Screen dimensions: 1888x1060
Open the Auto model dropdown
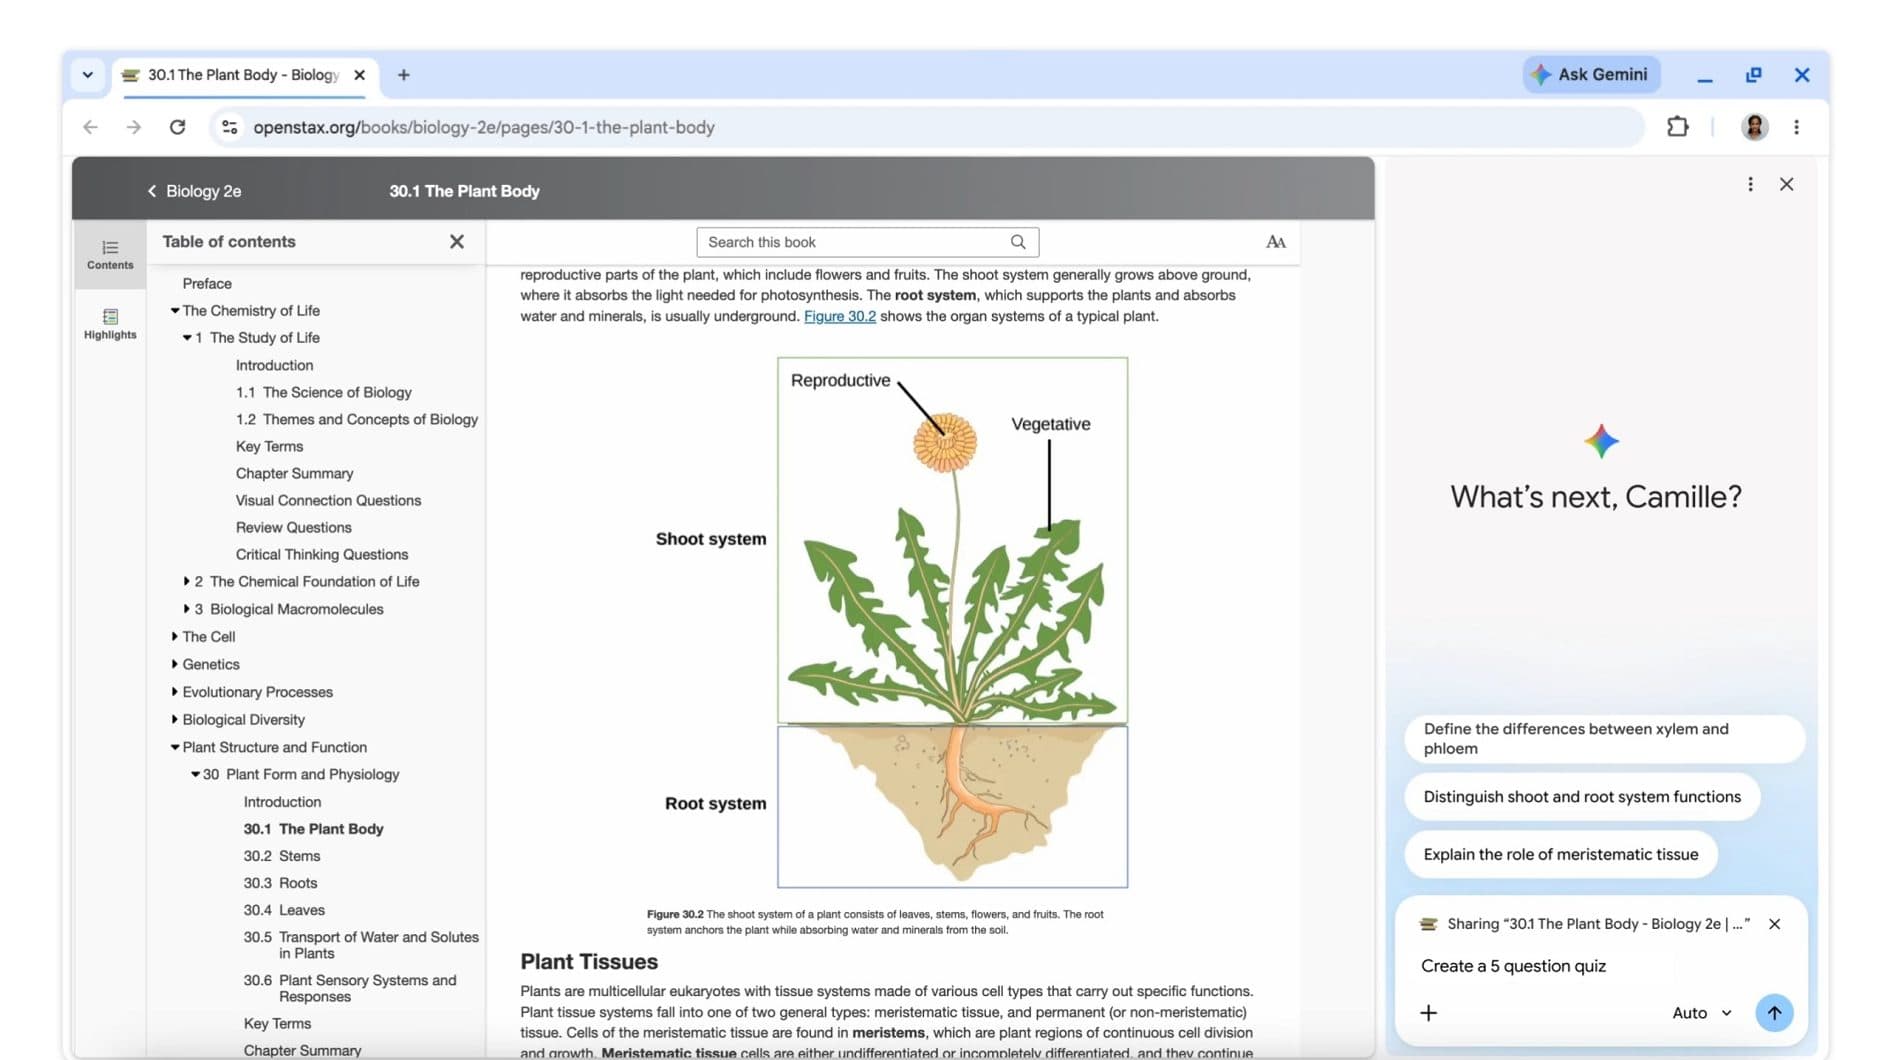1702,1013
